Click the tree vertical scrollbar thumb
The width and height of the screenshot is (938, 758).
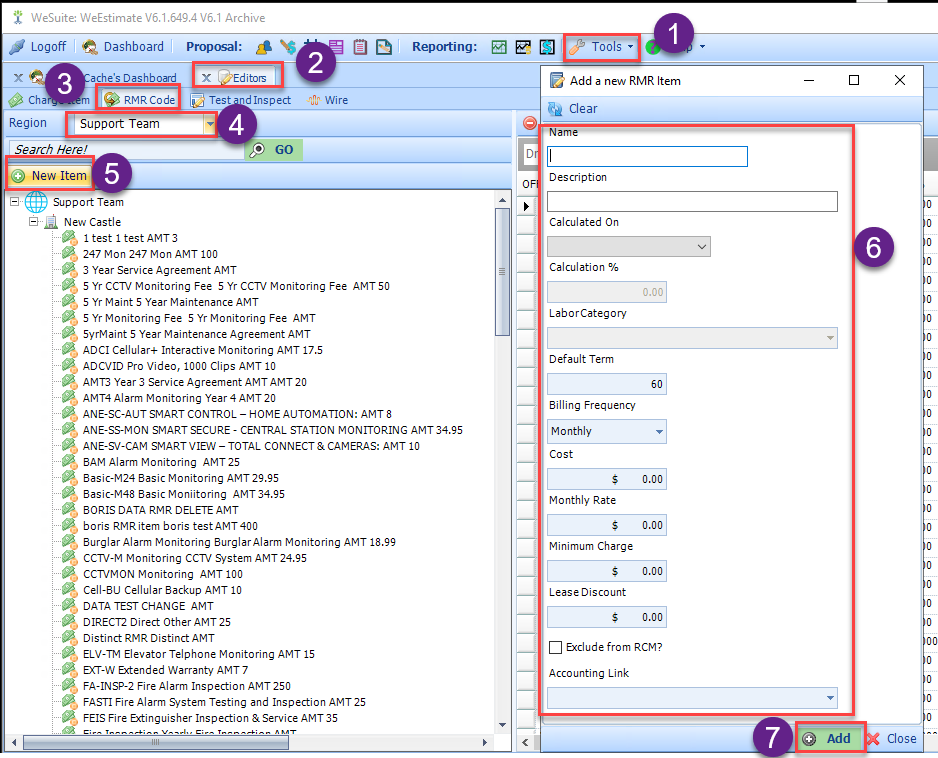(502, 272)
